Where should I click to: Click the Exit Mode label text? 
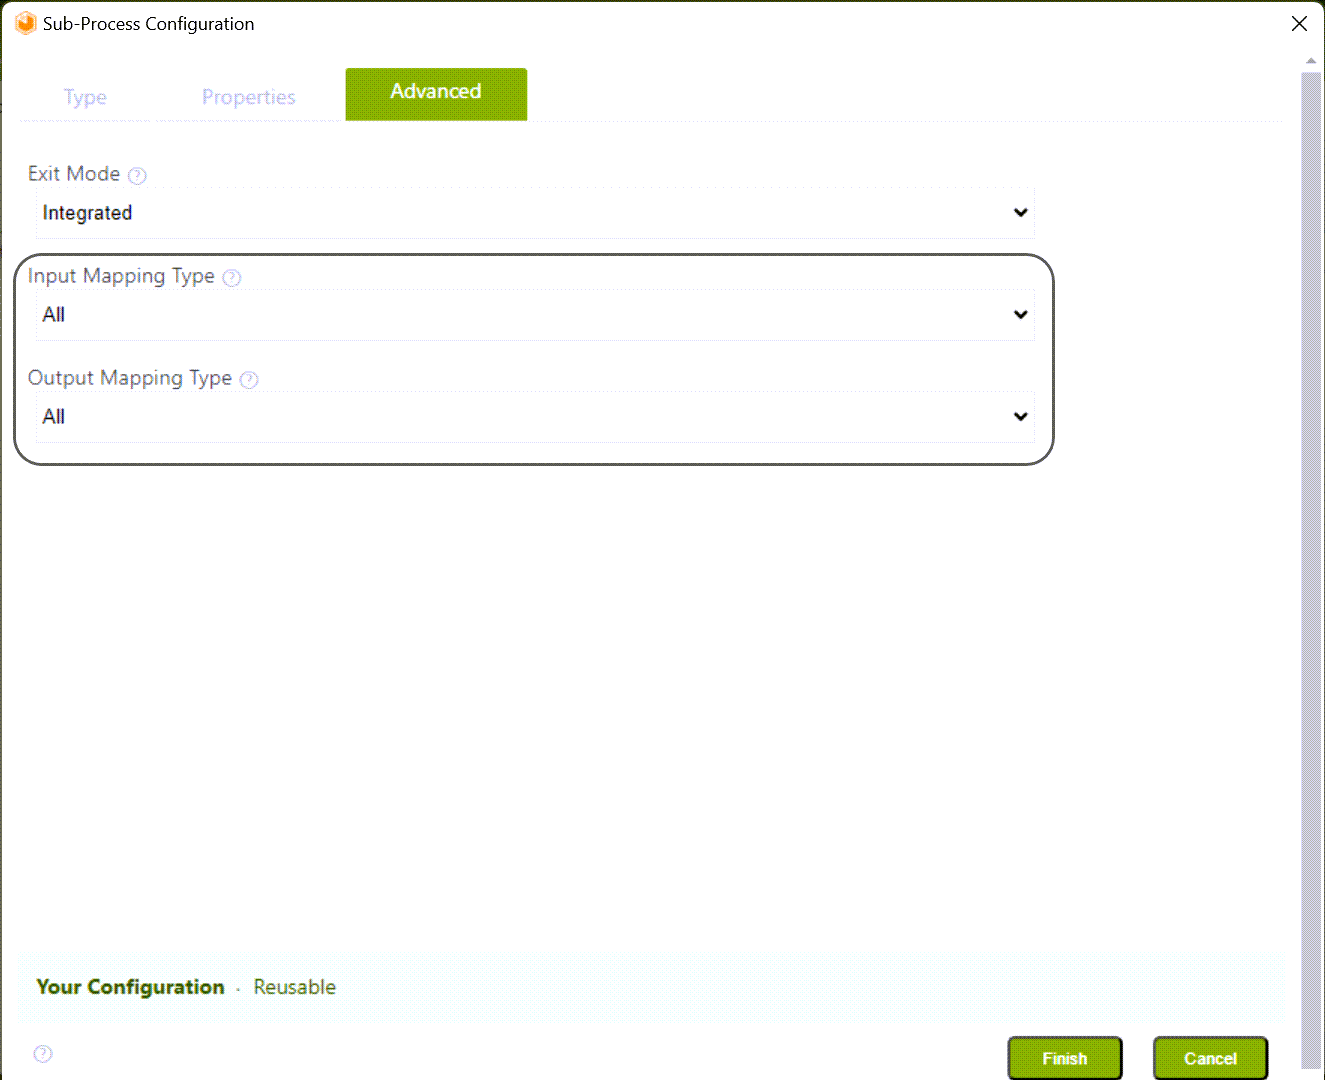coord(74,174)
